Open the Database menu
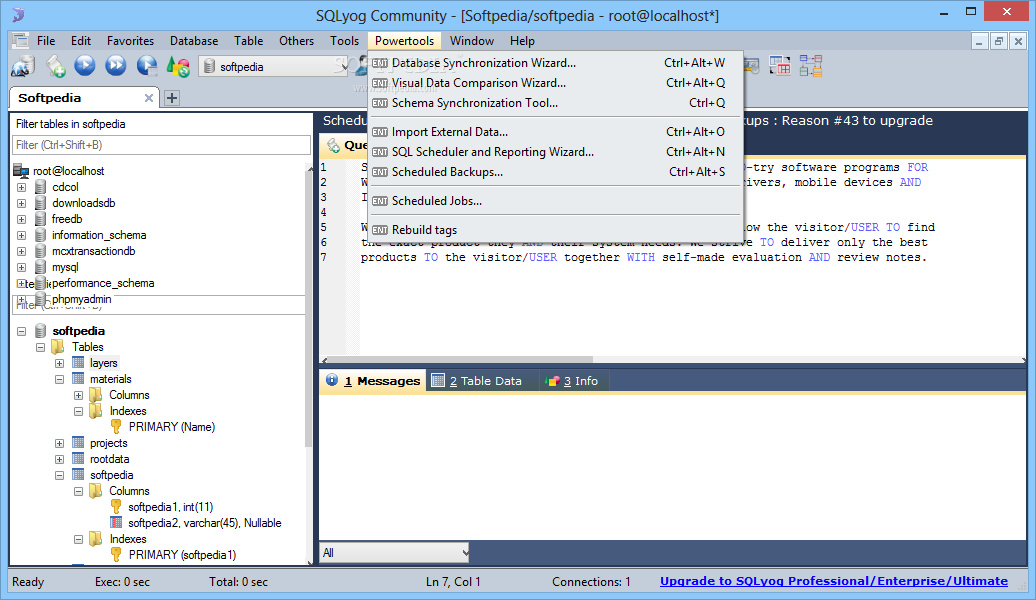Screen dimensions: 1036x600 click(x=194, y=41)
